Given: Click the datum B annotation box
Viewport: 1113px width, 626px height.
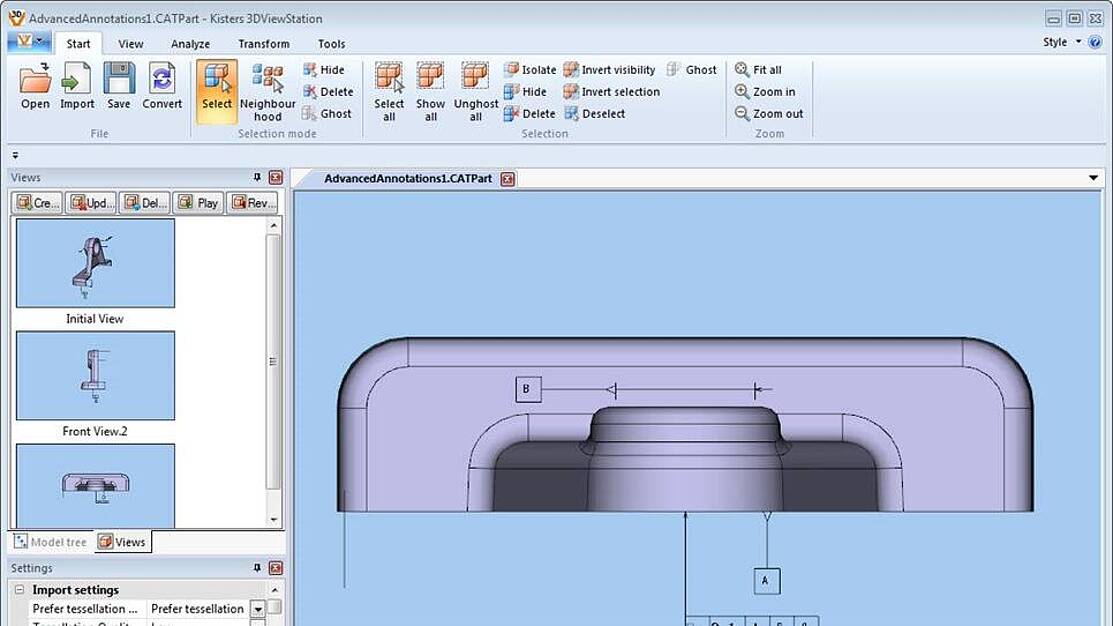Looking at the screenshot, I should tap(528, 389).
